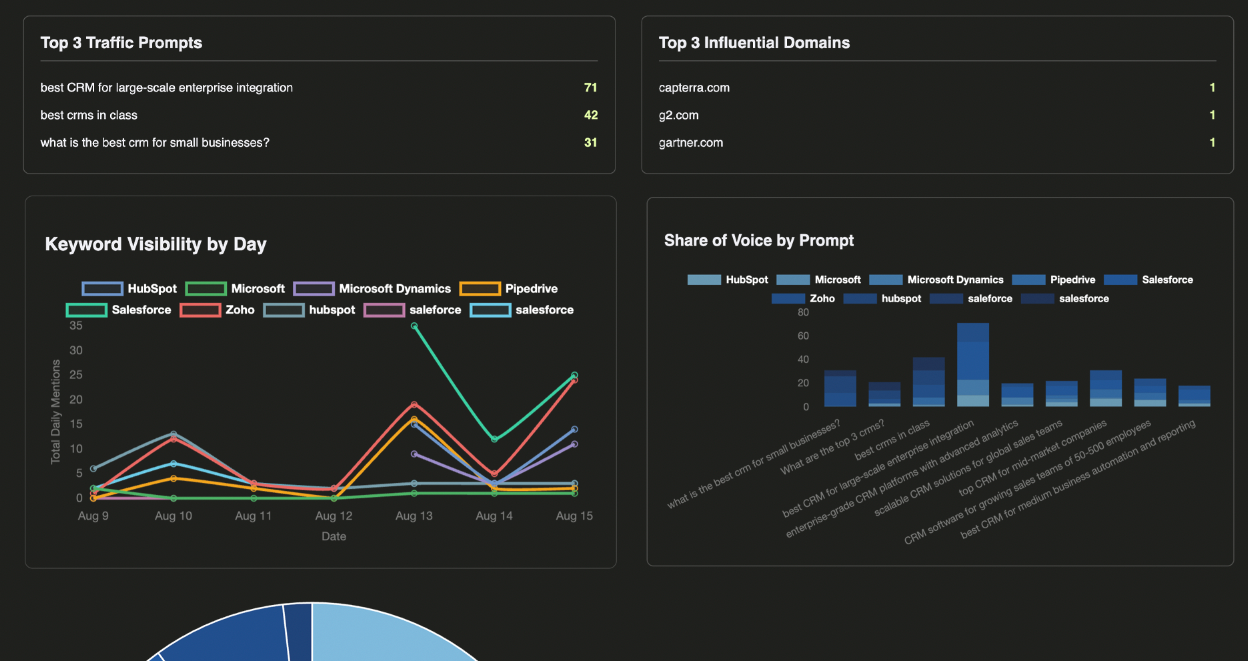Toggle Zoho series in Keyword Visibility legend

pos(218,310)
